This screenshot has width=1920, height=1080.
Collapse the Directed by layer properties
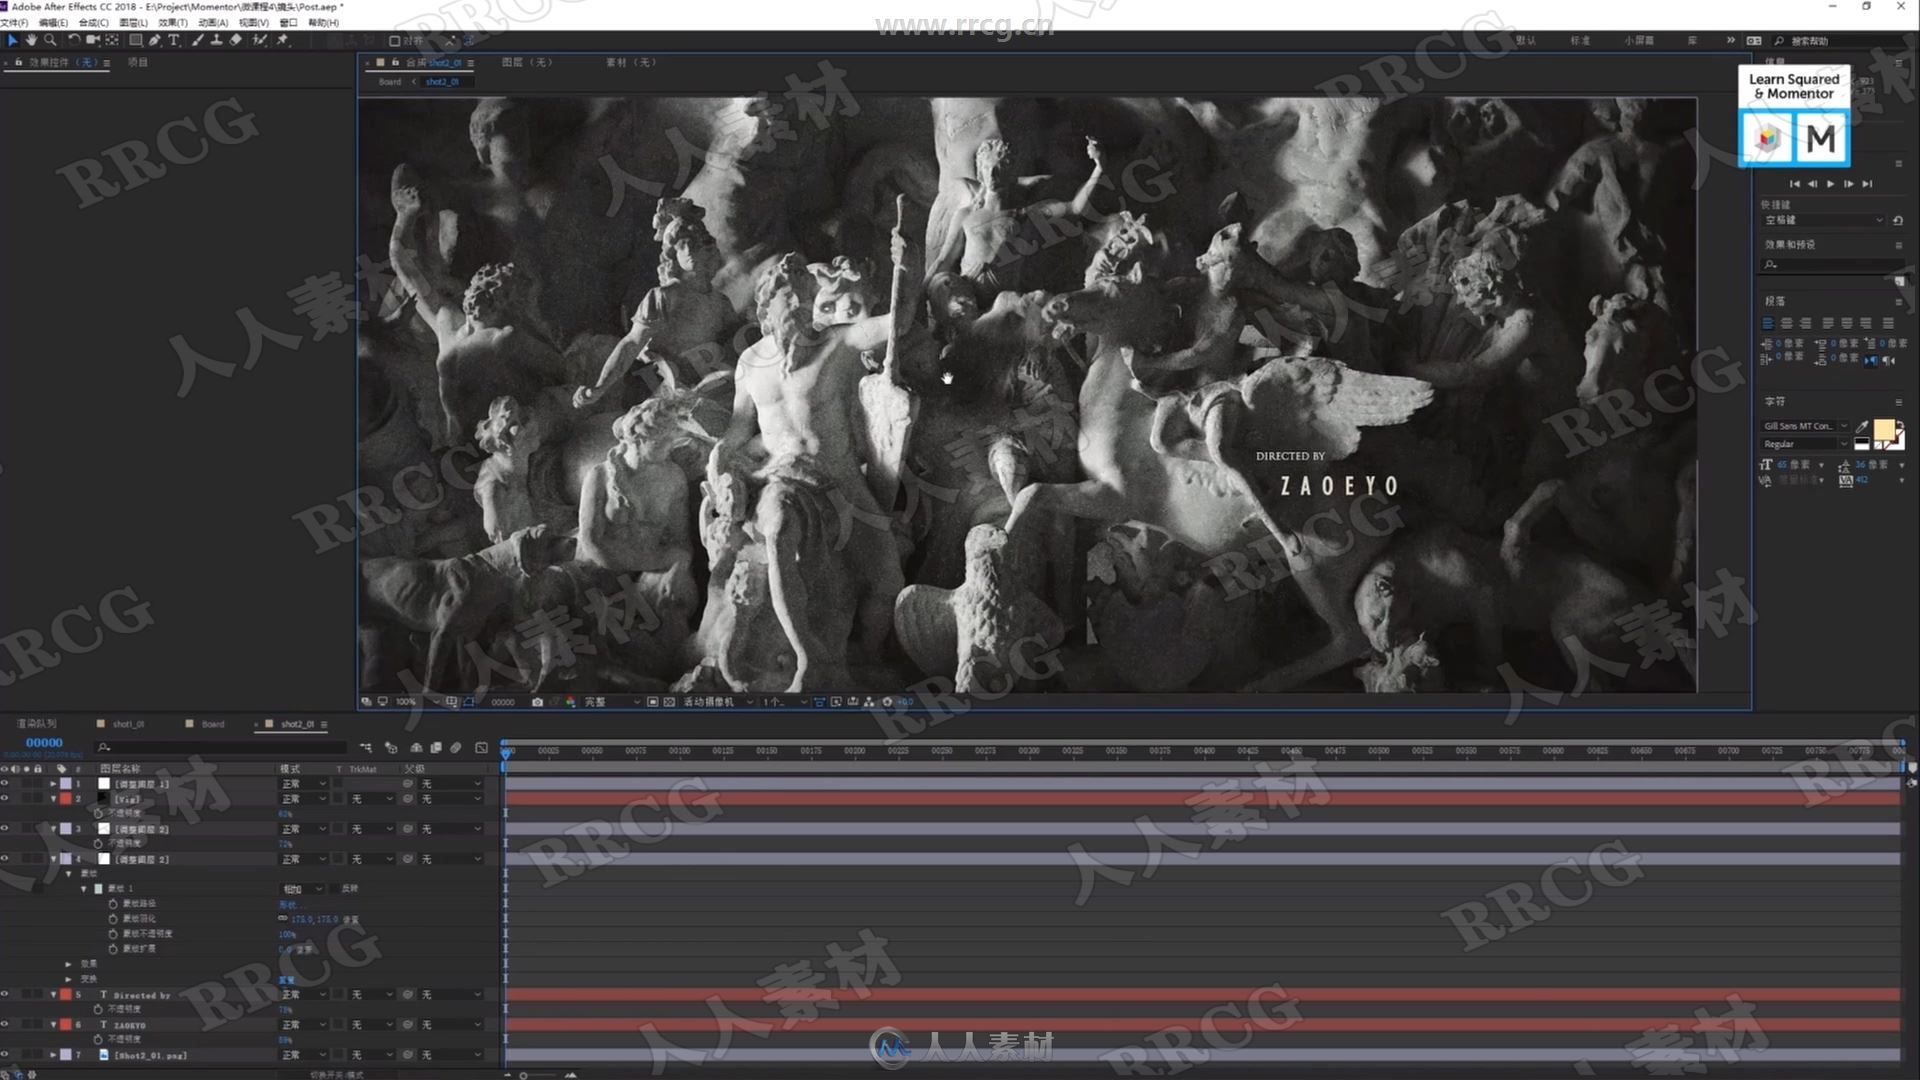53,995
